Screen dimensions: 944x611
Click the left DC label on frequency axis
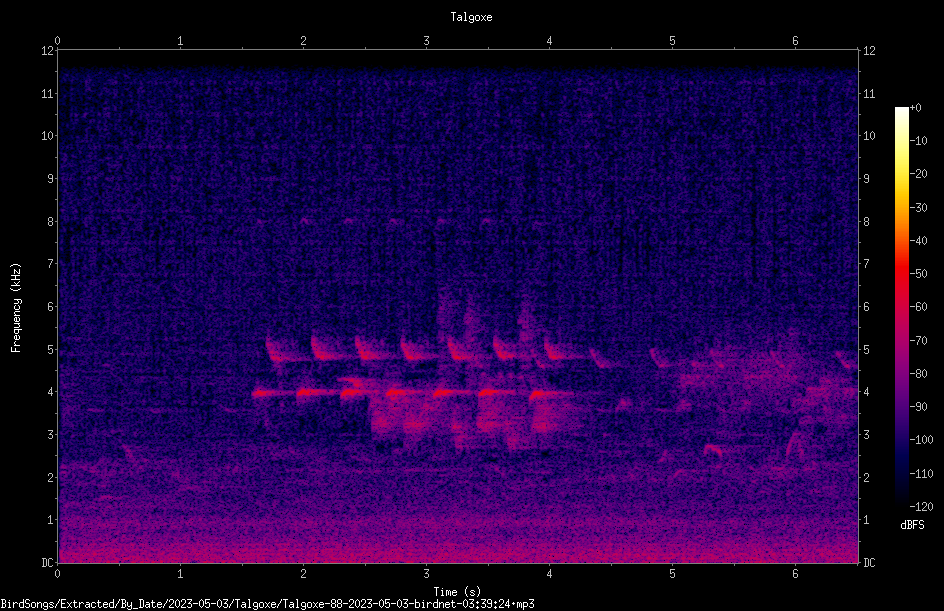[x=47, y=563]
